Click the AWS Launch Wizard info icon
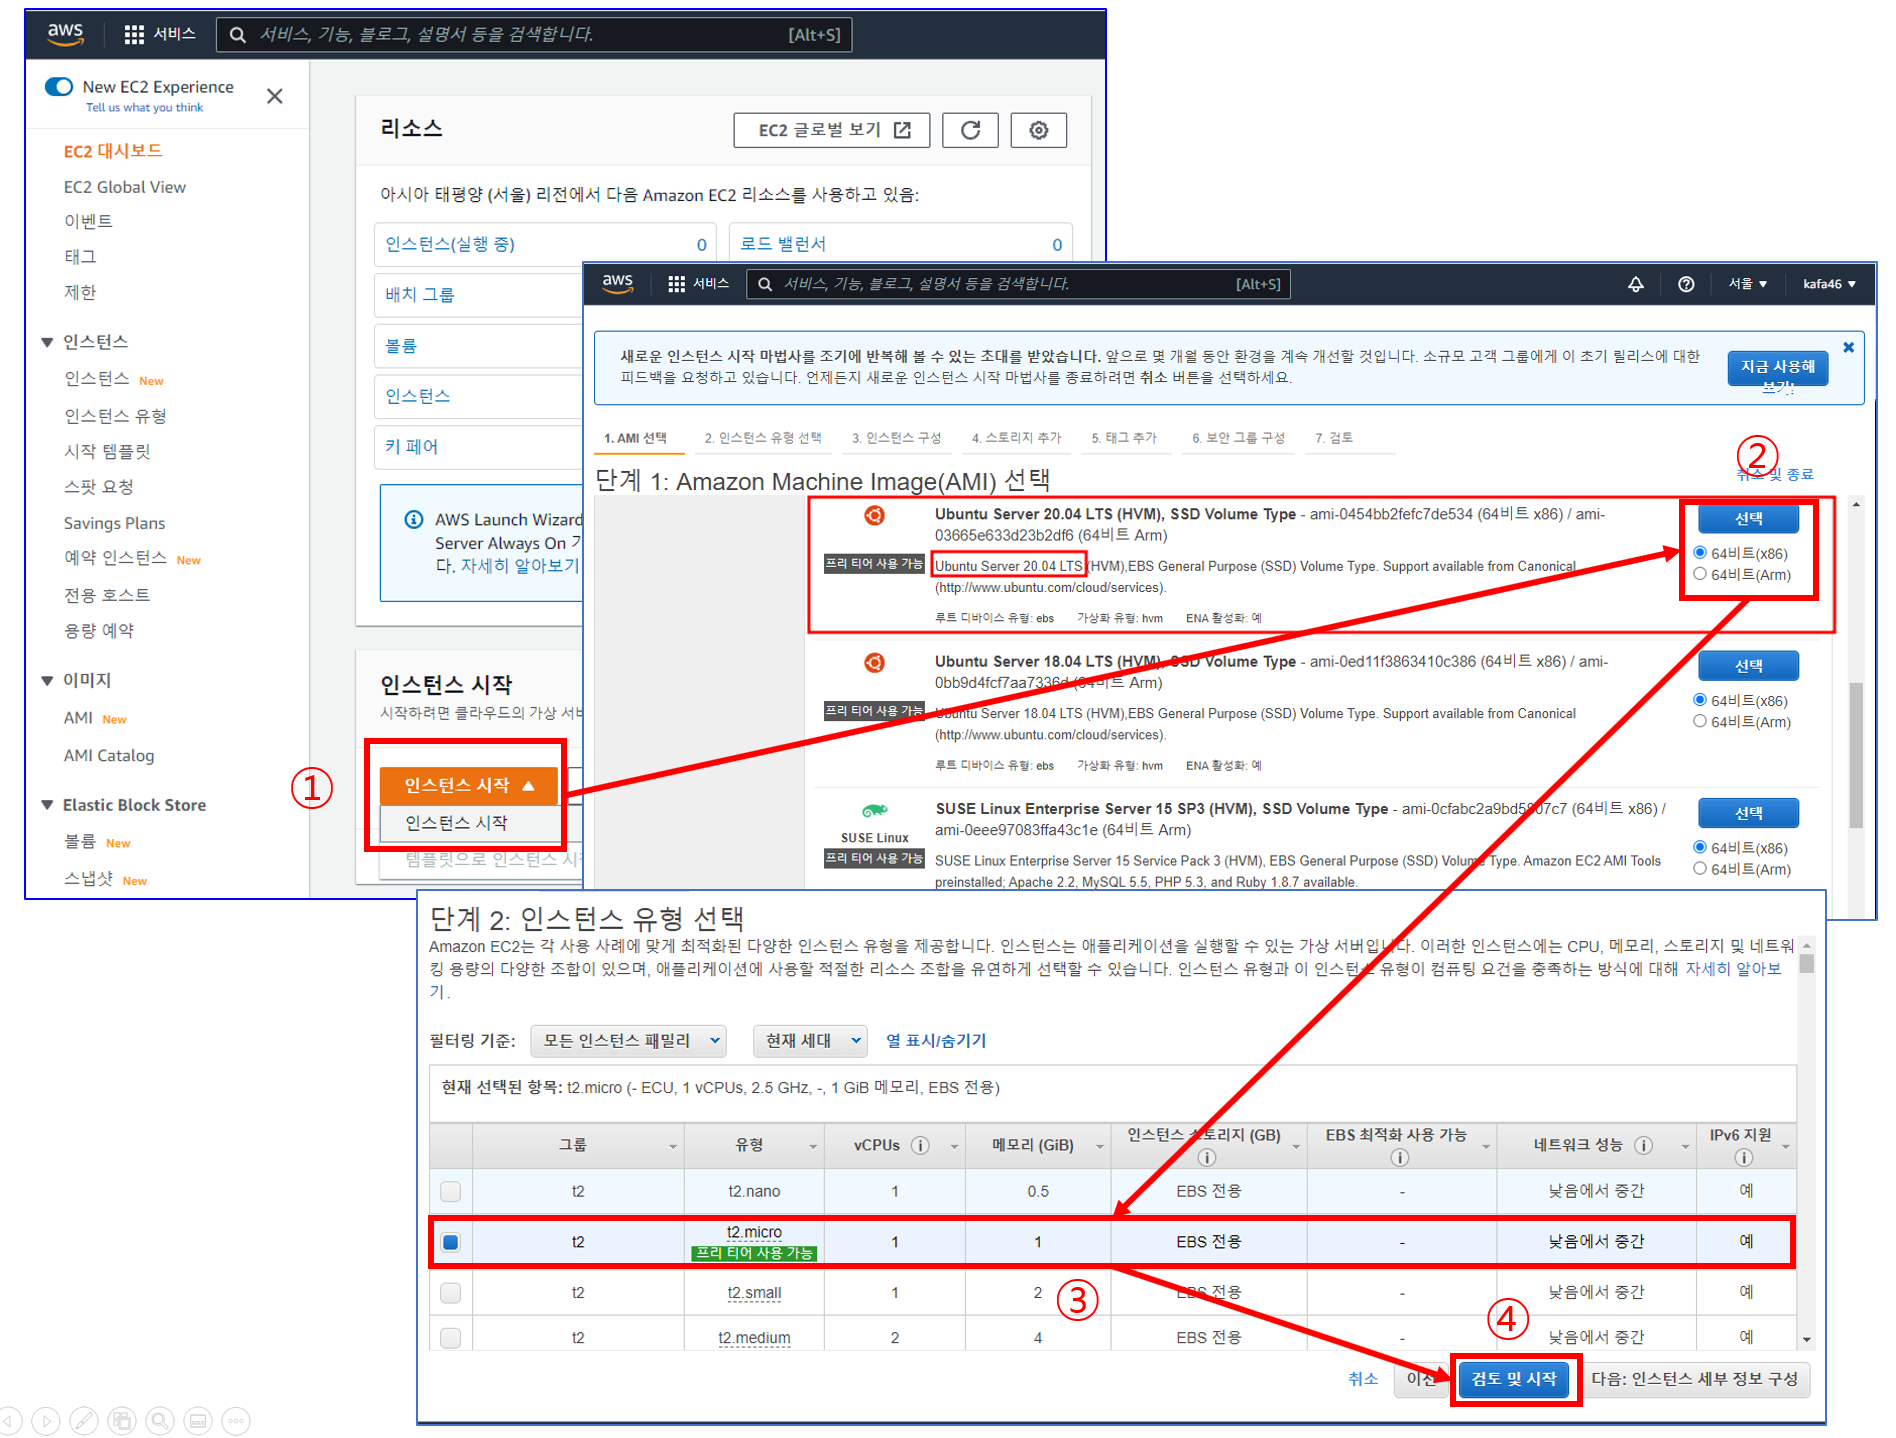This screenshot has height=1438, width=1896. coord(413,520)
